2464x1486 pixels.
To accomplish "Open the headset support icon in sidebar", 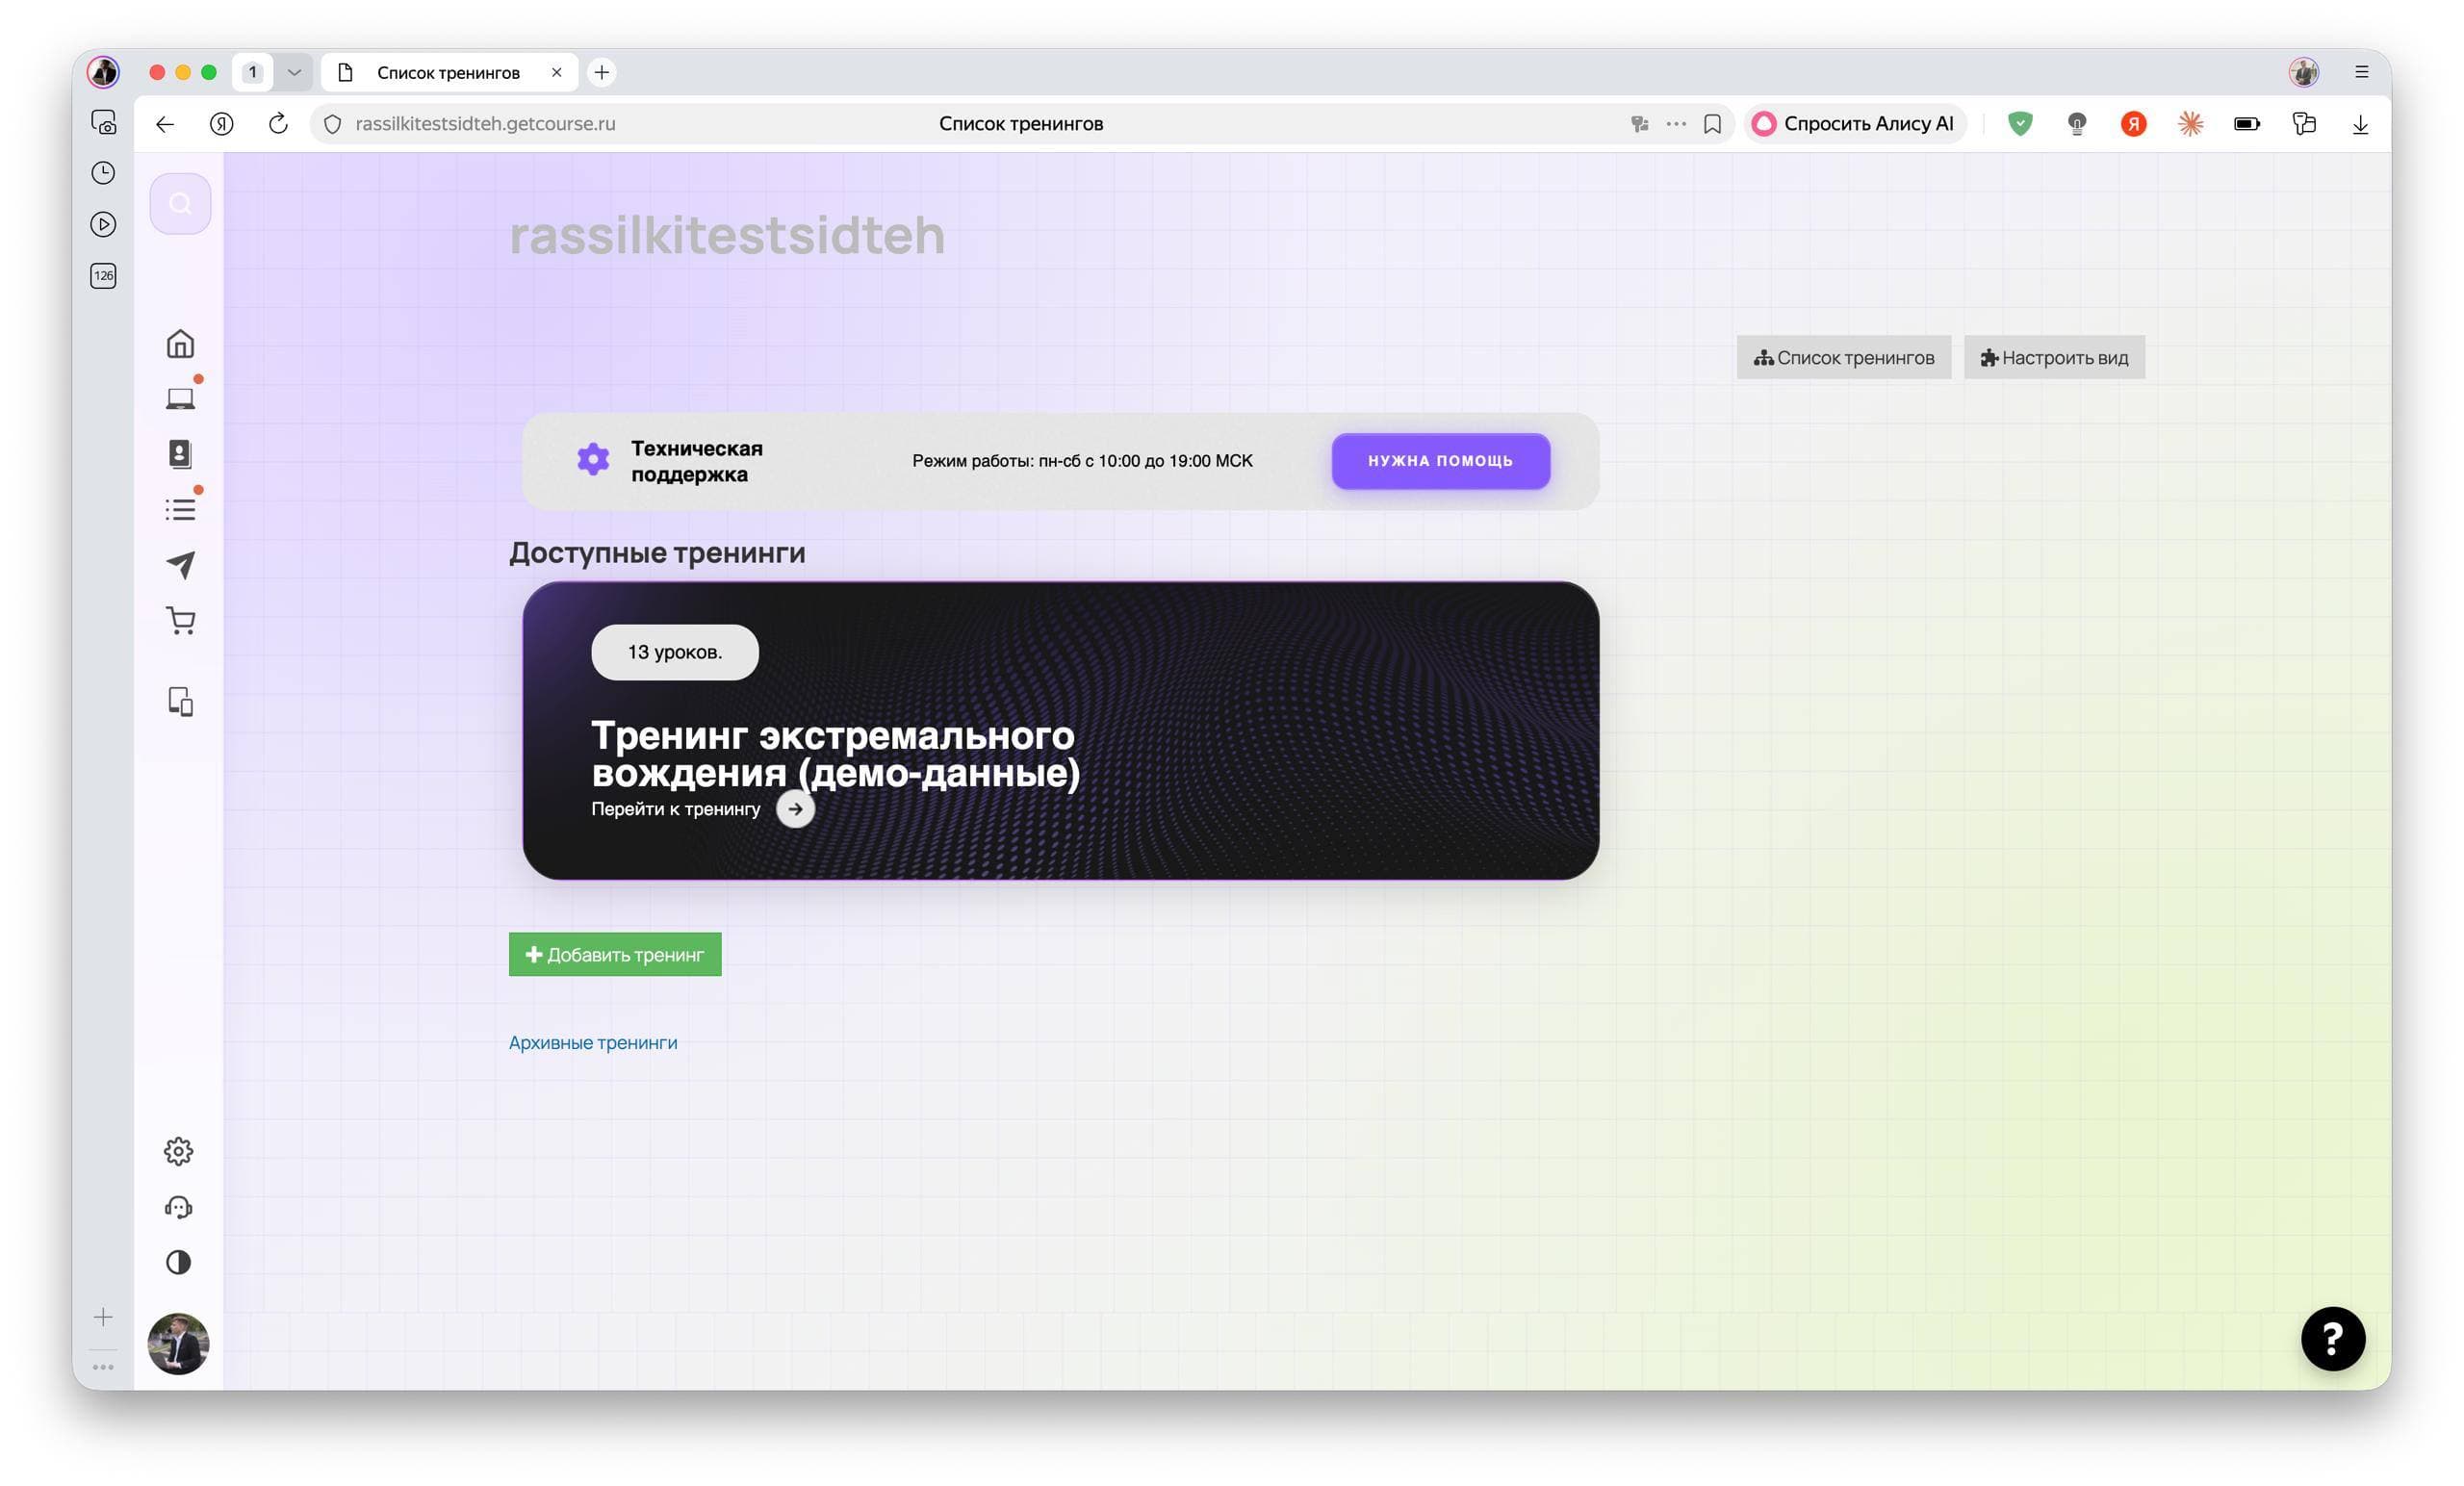I will click(178, 1207).
